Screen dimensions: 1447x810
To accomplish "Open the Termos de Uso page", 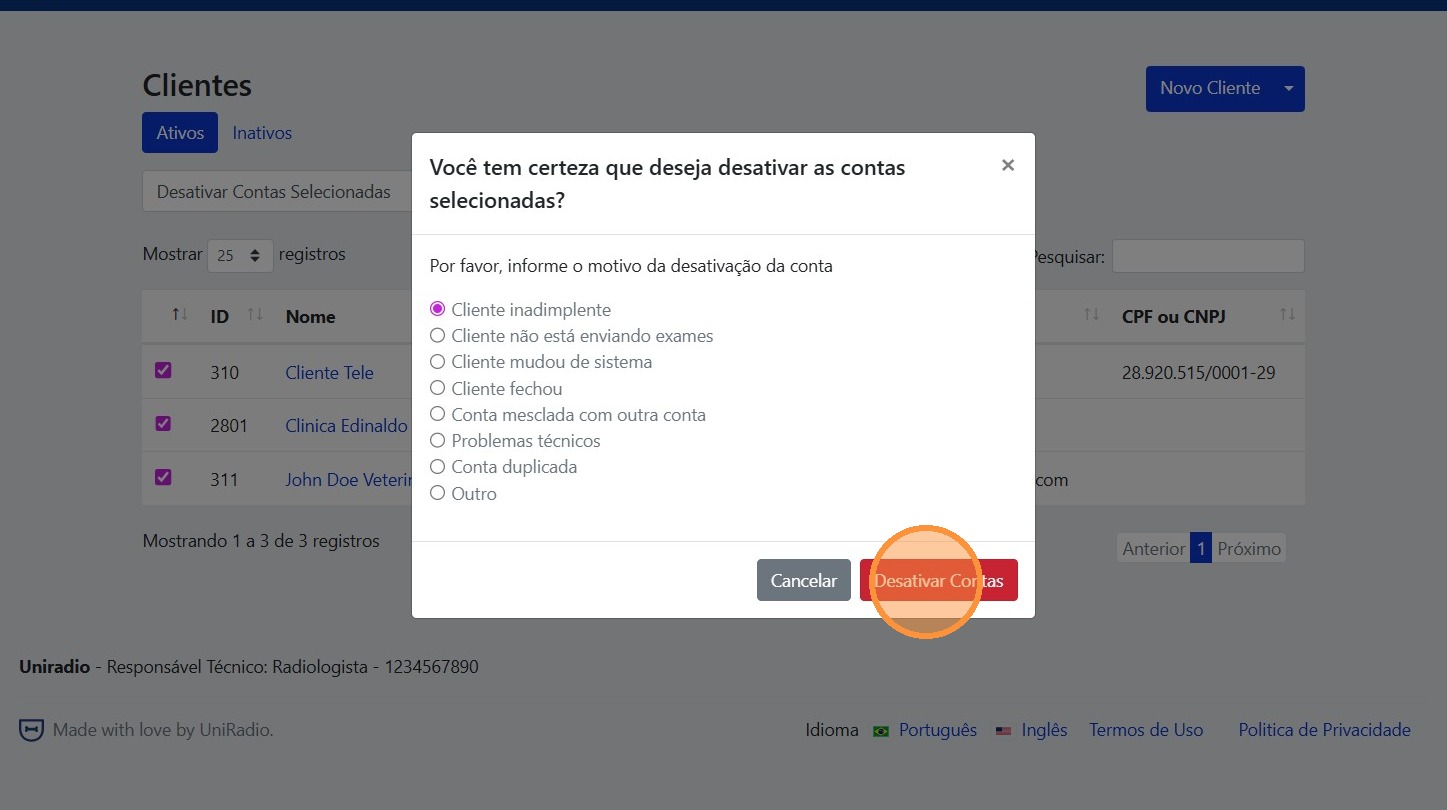I will pos(1146,730).
